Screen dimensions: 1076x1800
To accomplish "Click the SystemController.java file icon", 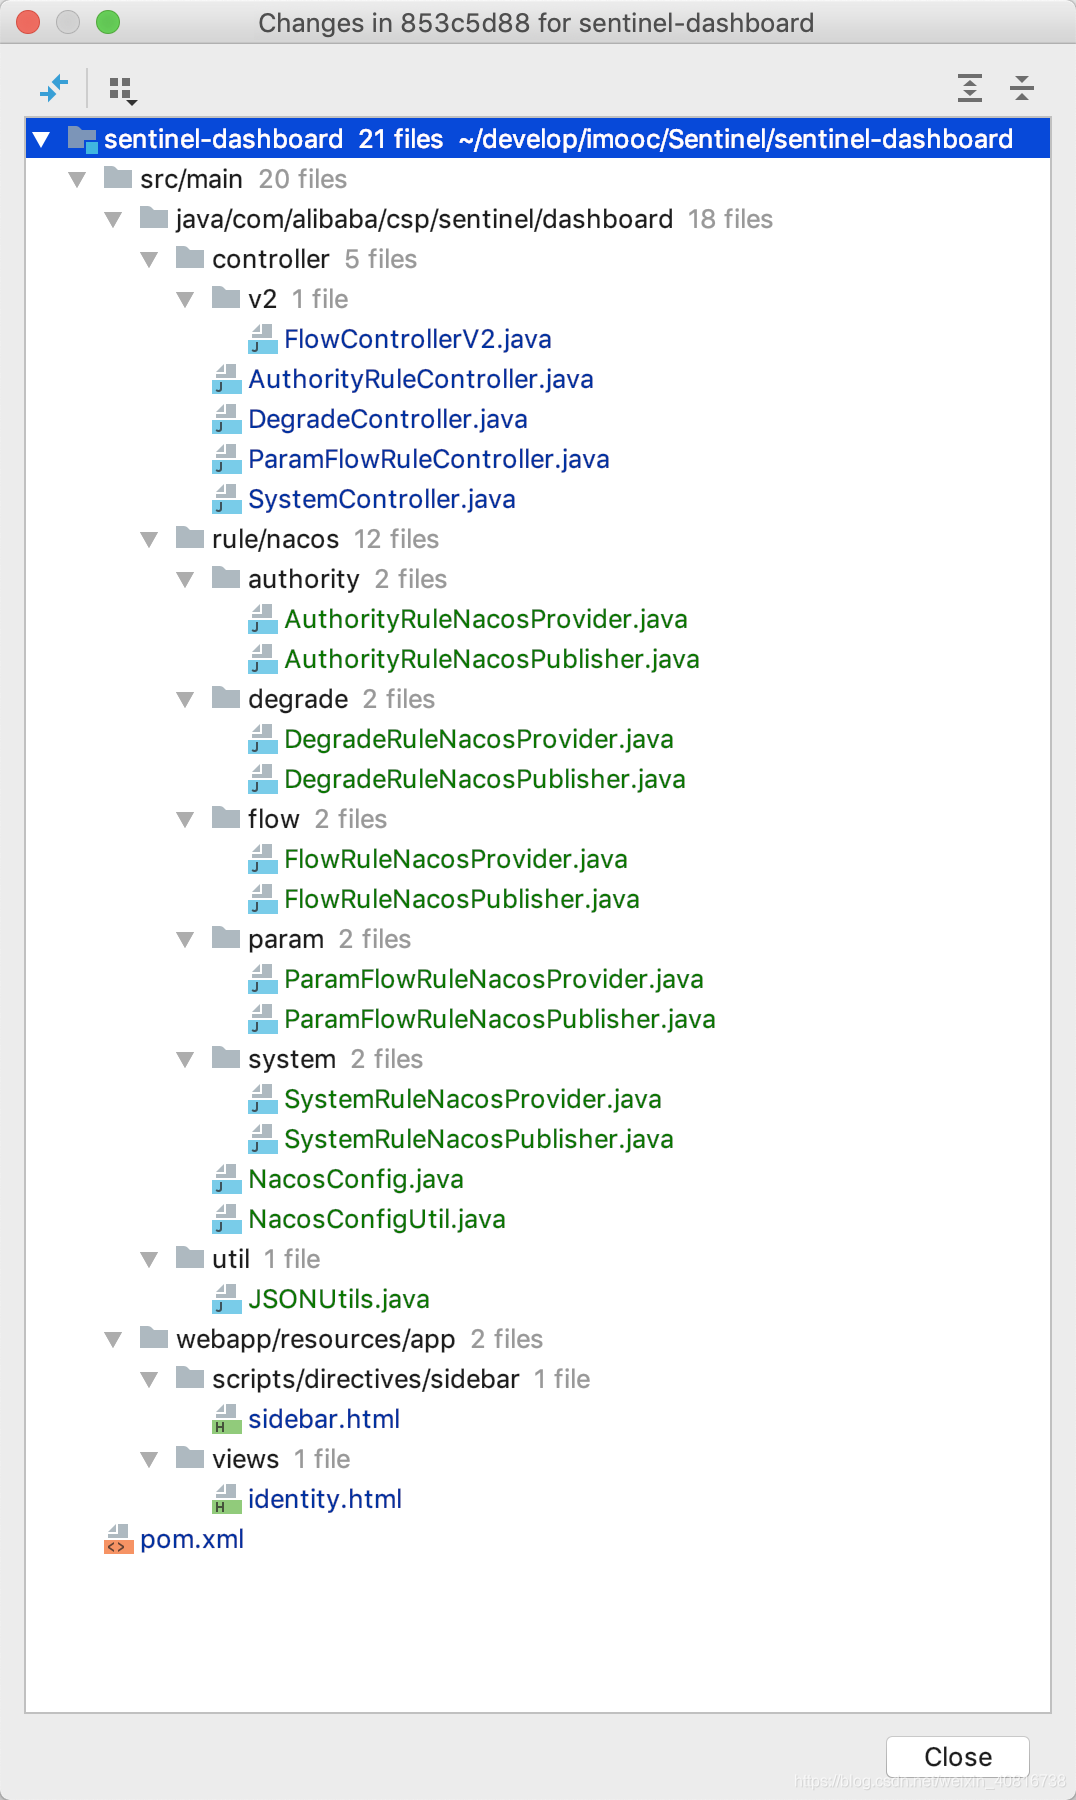I will [x=227, y=499].
